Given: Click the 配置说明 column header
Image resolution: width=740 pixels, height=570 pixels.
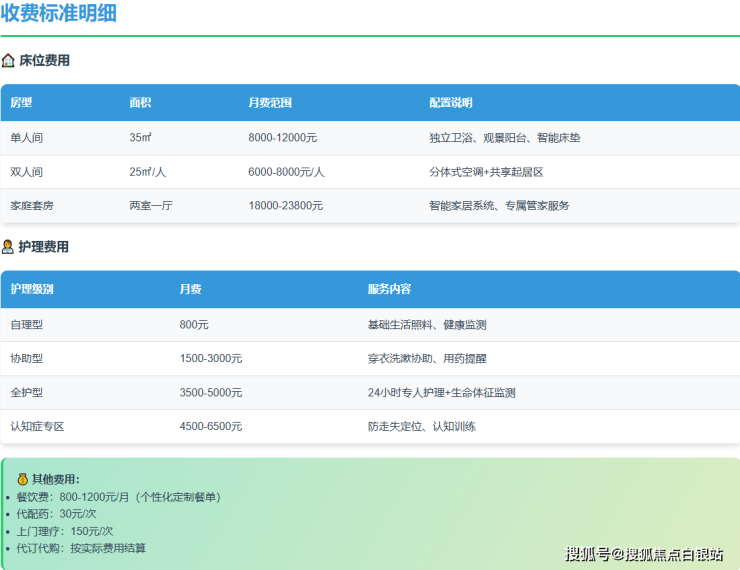Looking at the screenshot, I should point(450,103).
